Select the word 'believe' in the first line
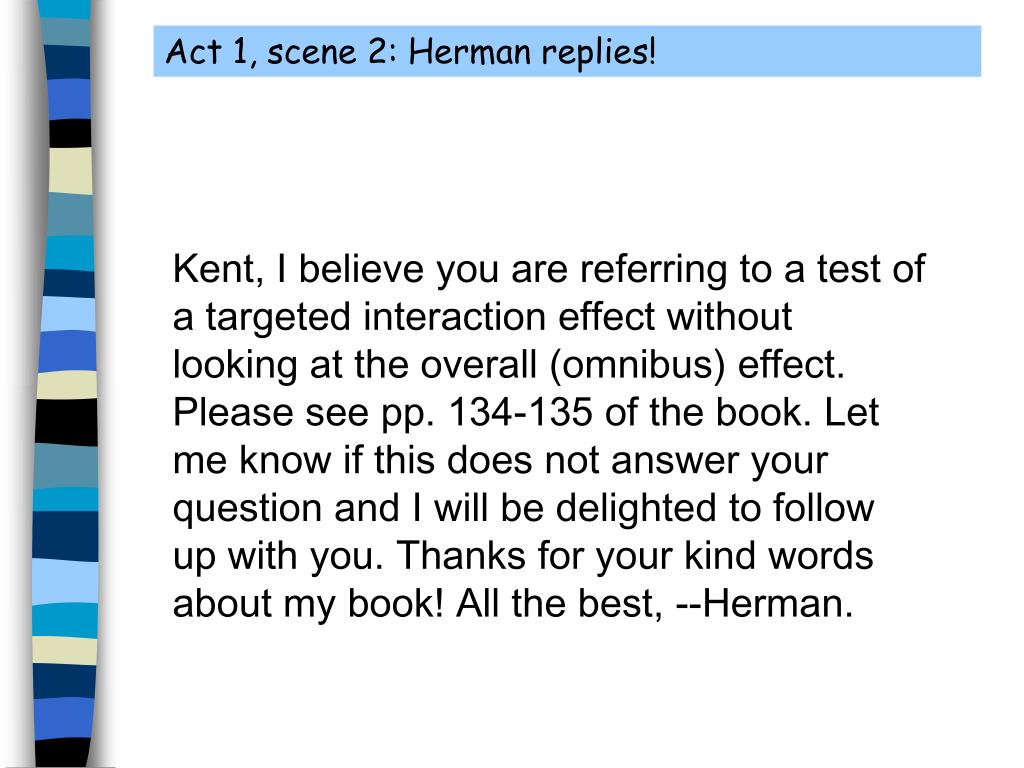The image size is (1024, 768). (x=361, y=269)
